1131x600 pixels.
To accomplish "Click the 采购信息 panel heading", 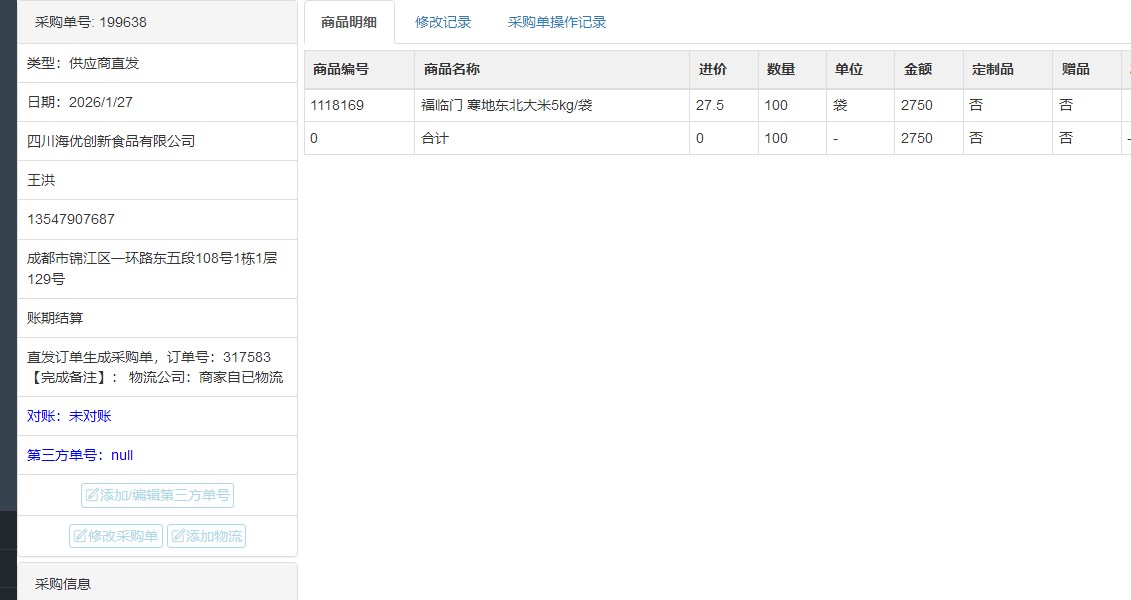I will [x=63, y=583].
